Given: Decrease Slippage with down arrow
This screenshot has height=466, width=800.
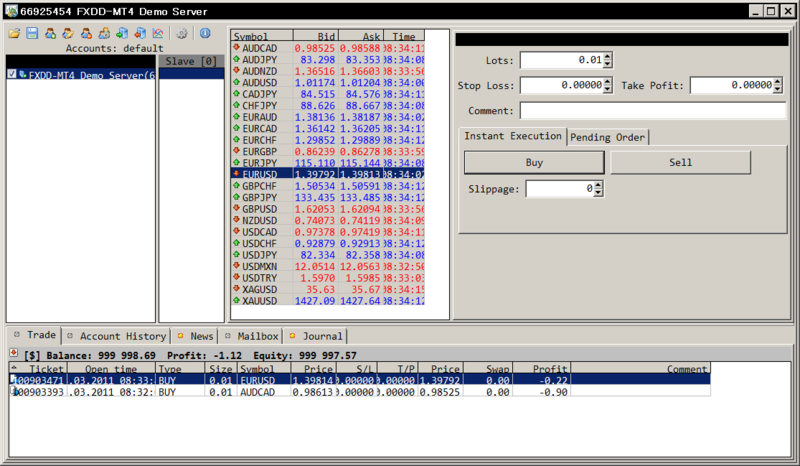Looking at the screenshot, I should tap(598, 192).
